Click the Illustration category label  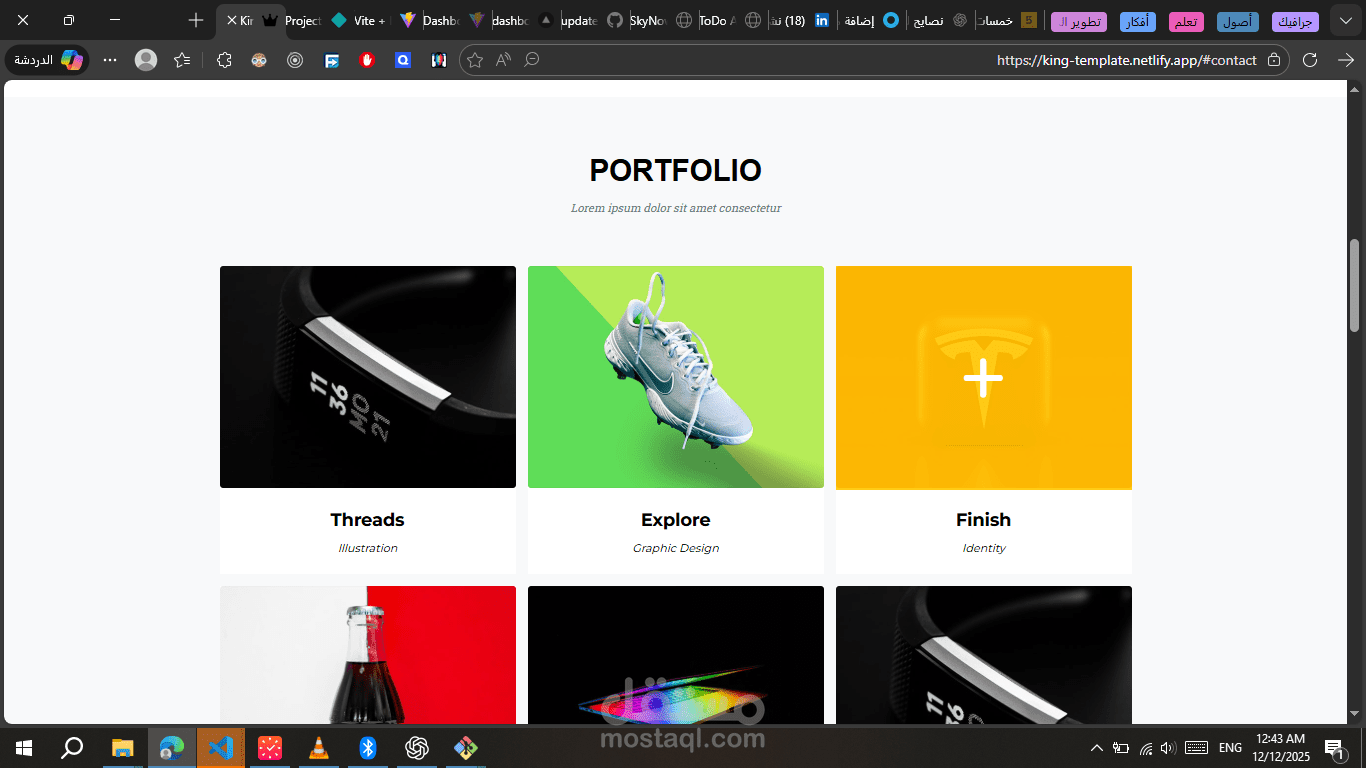[x=368, y=548]
